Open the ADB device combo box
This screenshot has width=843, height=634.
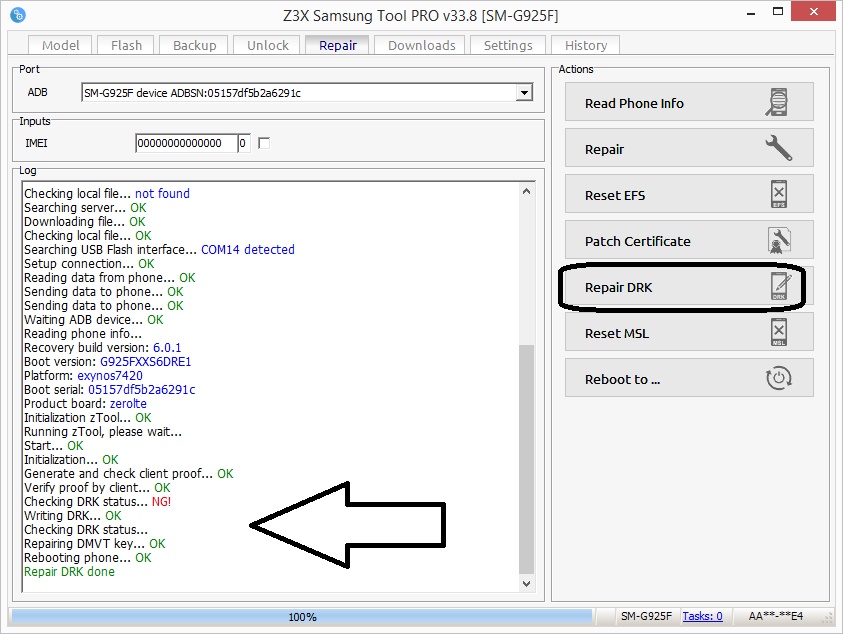point(306,92)
